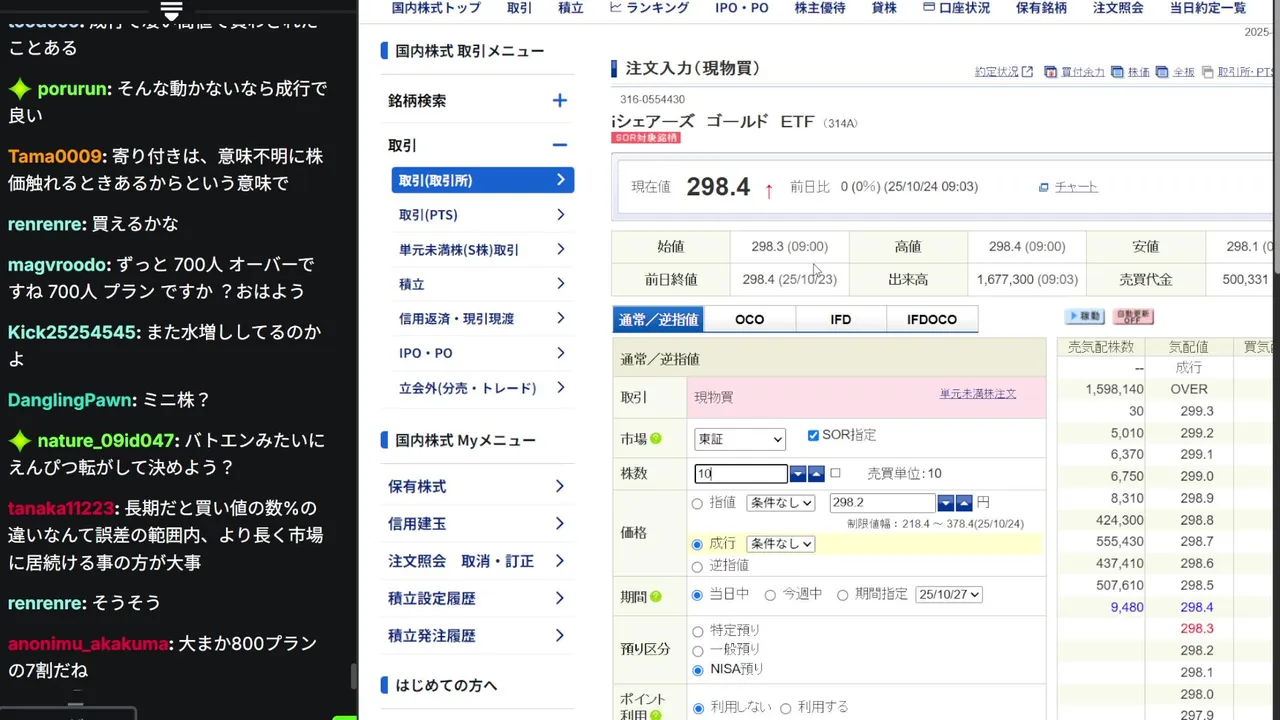Select the 一般預り account radio button
Image resolution: width=1280 pixels, height=720 pixels.
click(x=697, y=651)
